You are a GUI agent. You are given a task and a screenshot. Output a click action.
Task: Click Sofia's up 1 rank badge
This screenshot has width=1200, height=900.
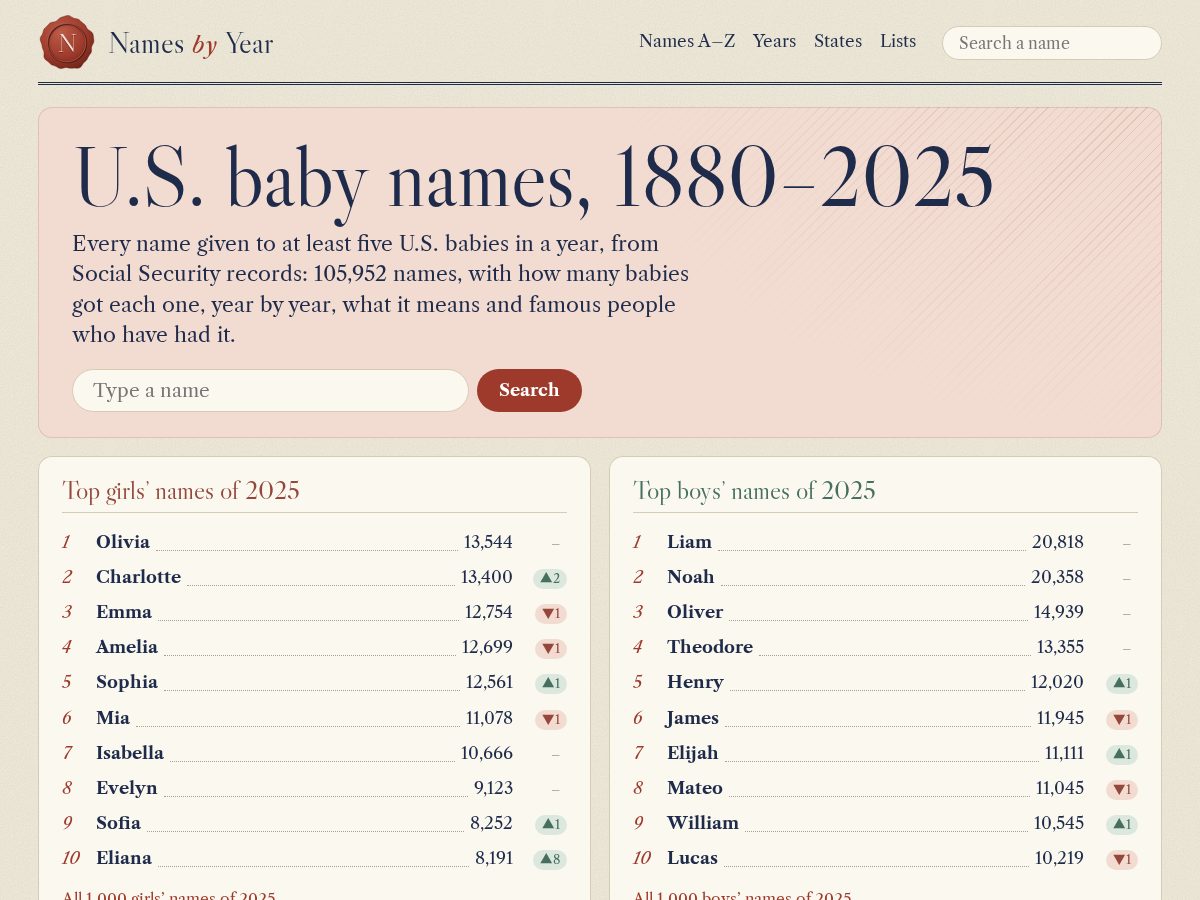click(551, 824)
